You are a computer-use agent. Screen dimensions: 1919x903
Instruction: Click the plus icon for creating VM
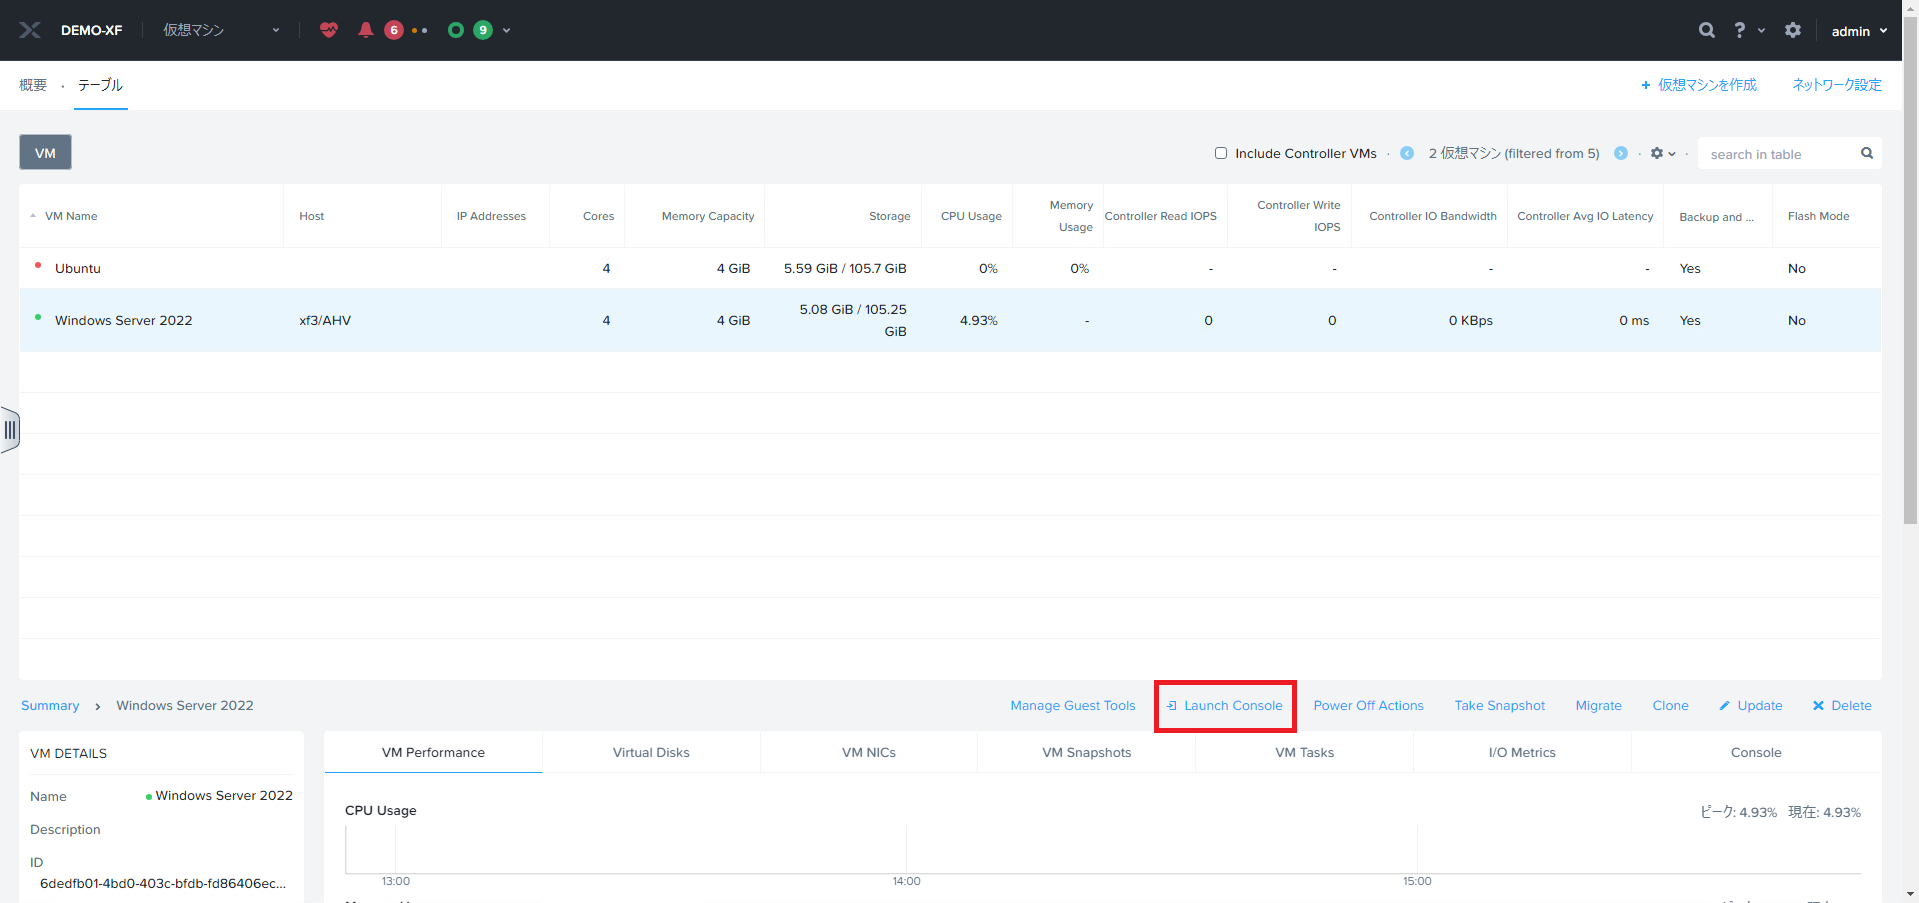(1646, 85)
